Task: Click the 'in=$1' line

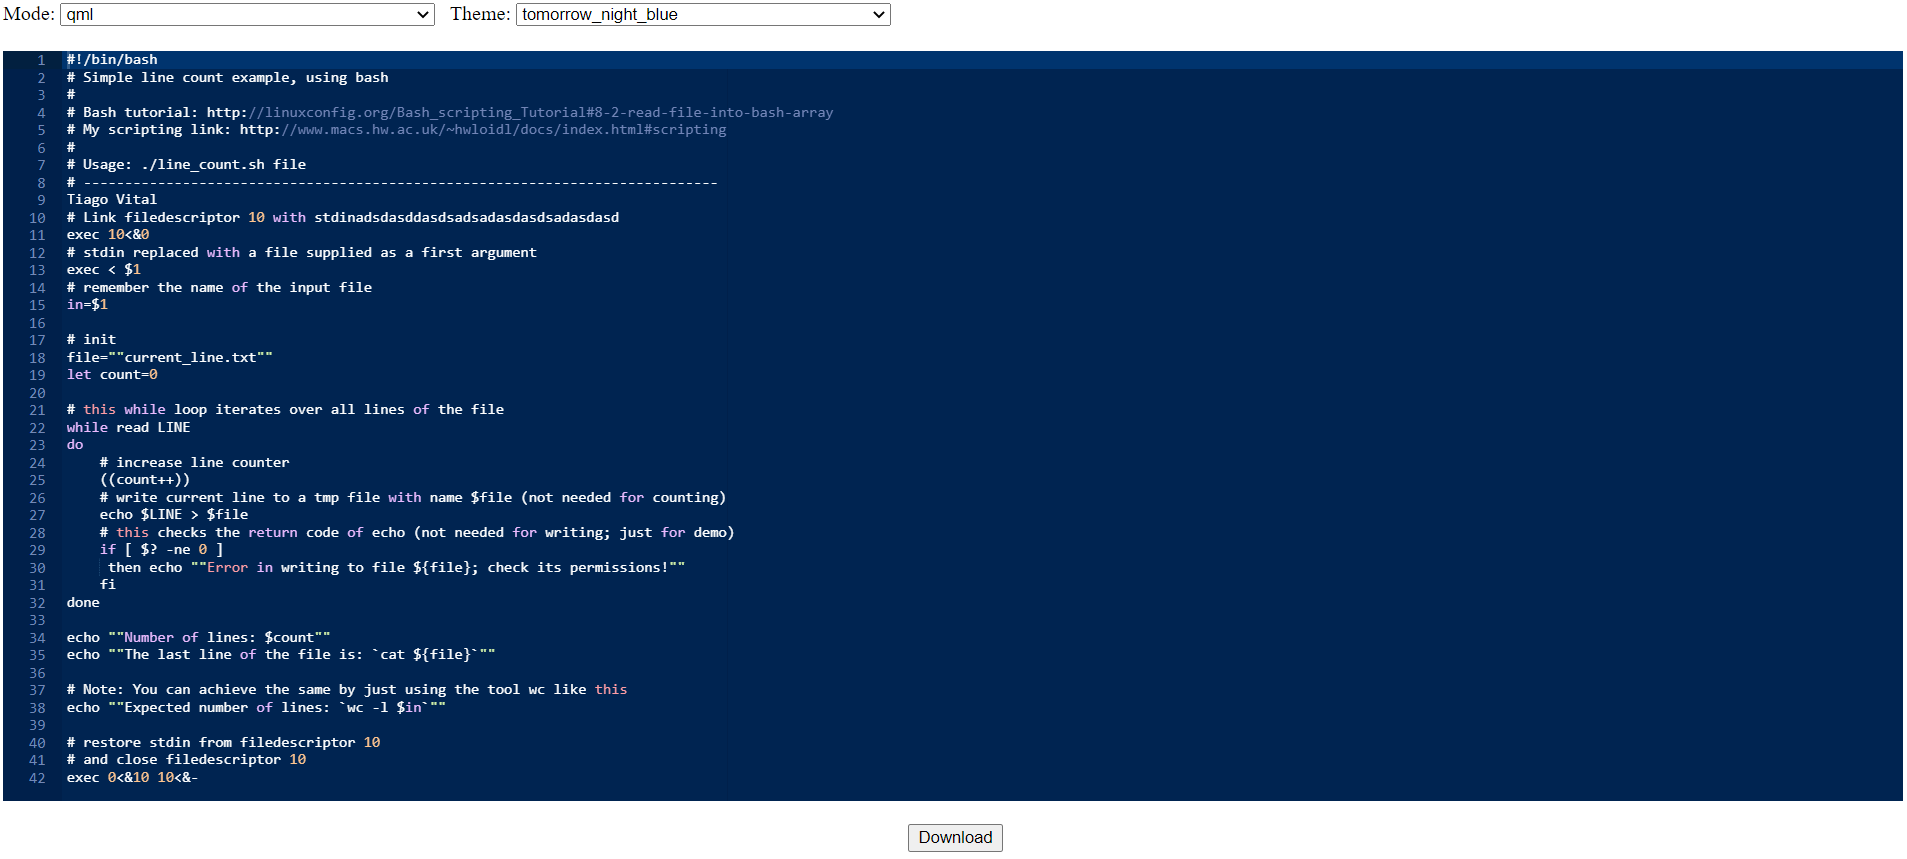Action: click(x=87, y=305)
